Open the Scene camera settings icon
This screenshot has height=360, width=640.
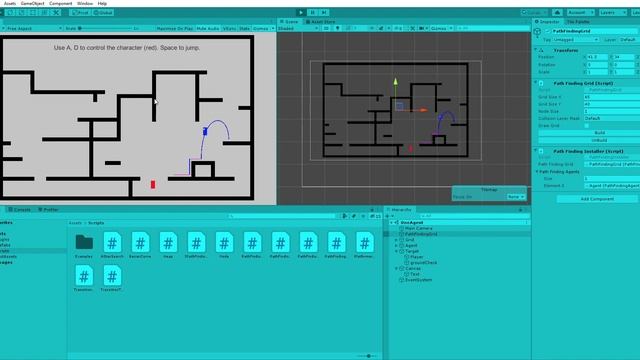coord(423,29)
